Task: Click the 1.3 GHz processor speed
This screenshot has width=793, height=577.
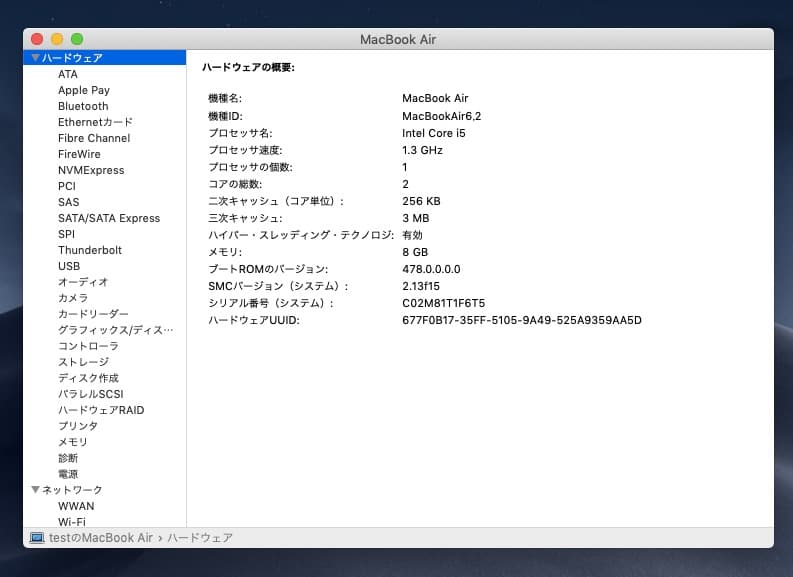Action: click(x=422, y=150)
